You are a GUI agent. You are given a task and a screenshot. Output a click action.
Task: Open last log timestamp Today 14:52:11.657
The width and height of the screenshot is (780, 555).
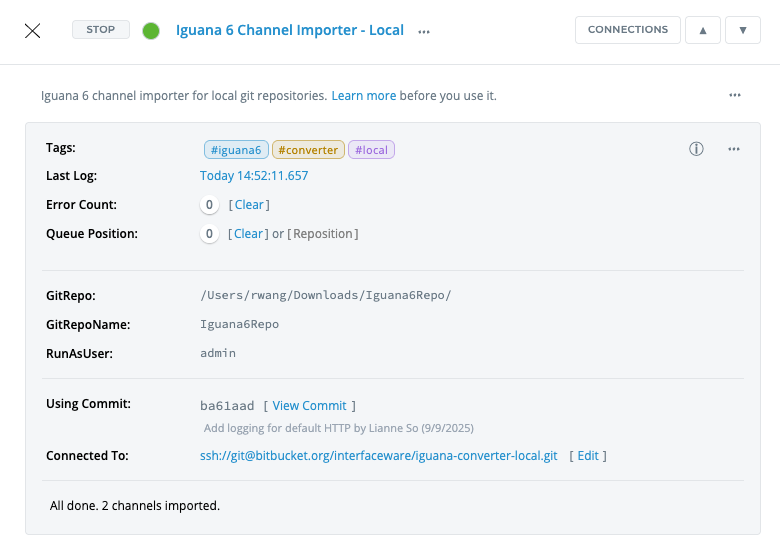(254, 176)
